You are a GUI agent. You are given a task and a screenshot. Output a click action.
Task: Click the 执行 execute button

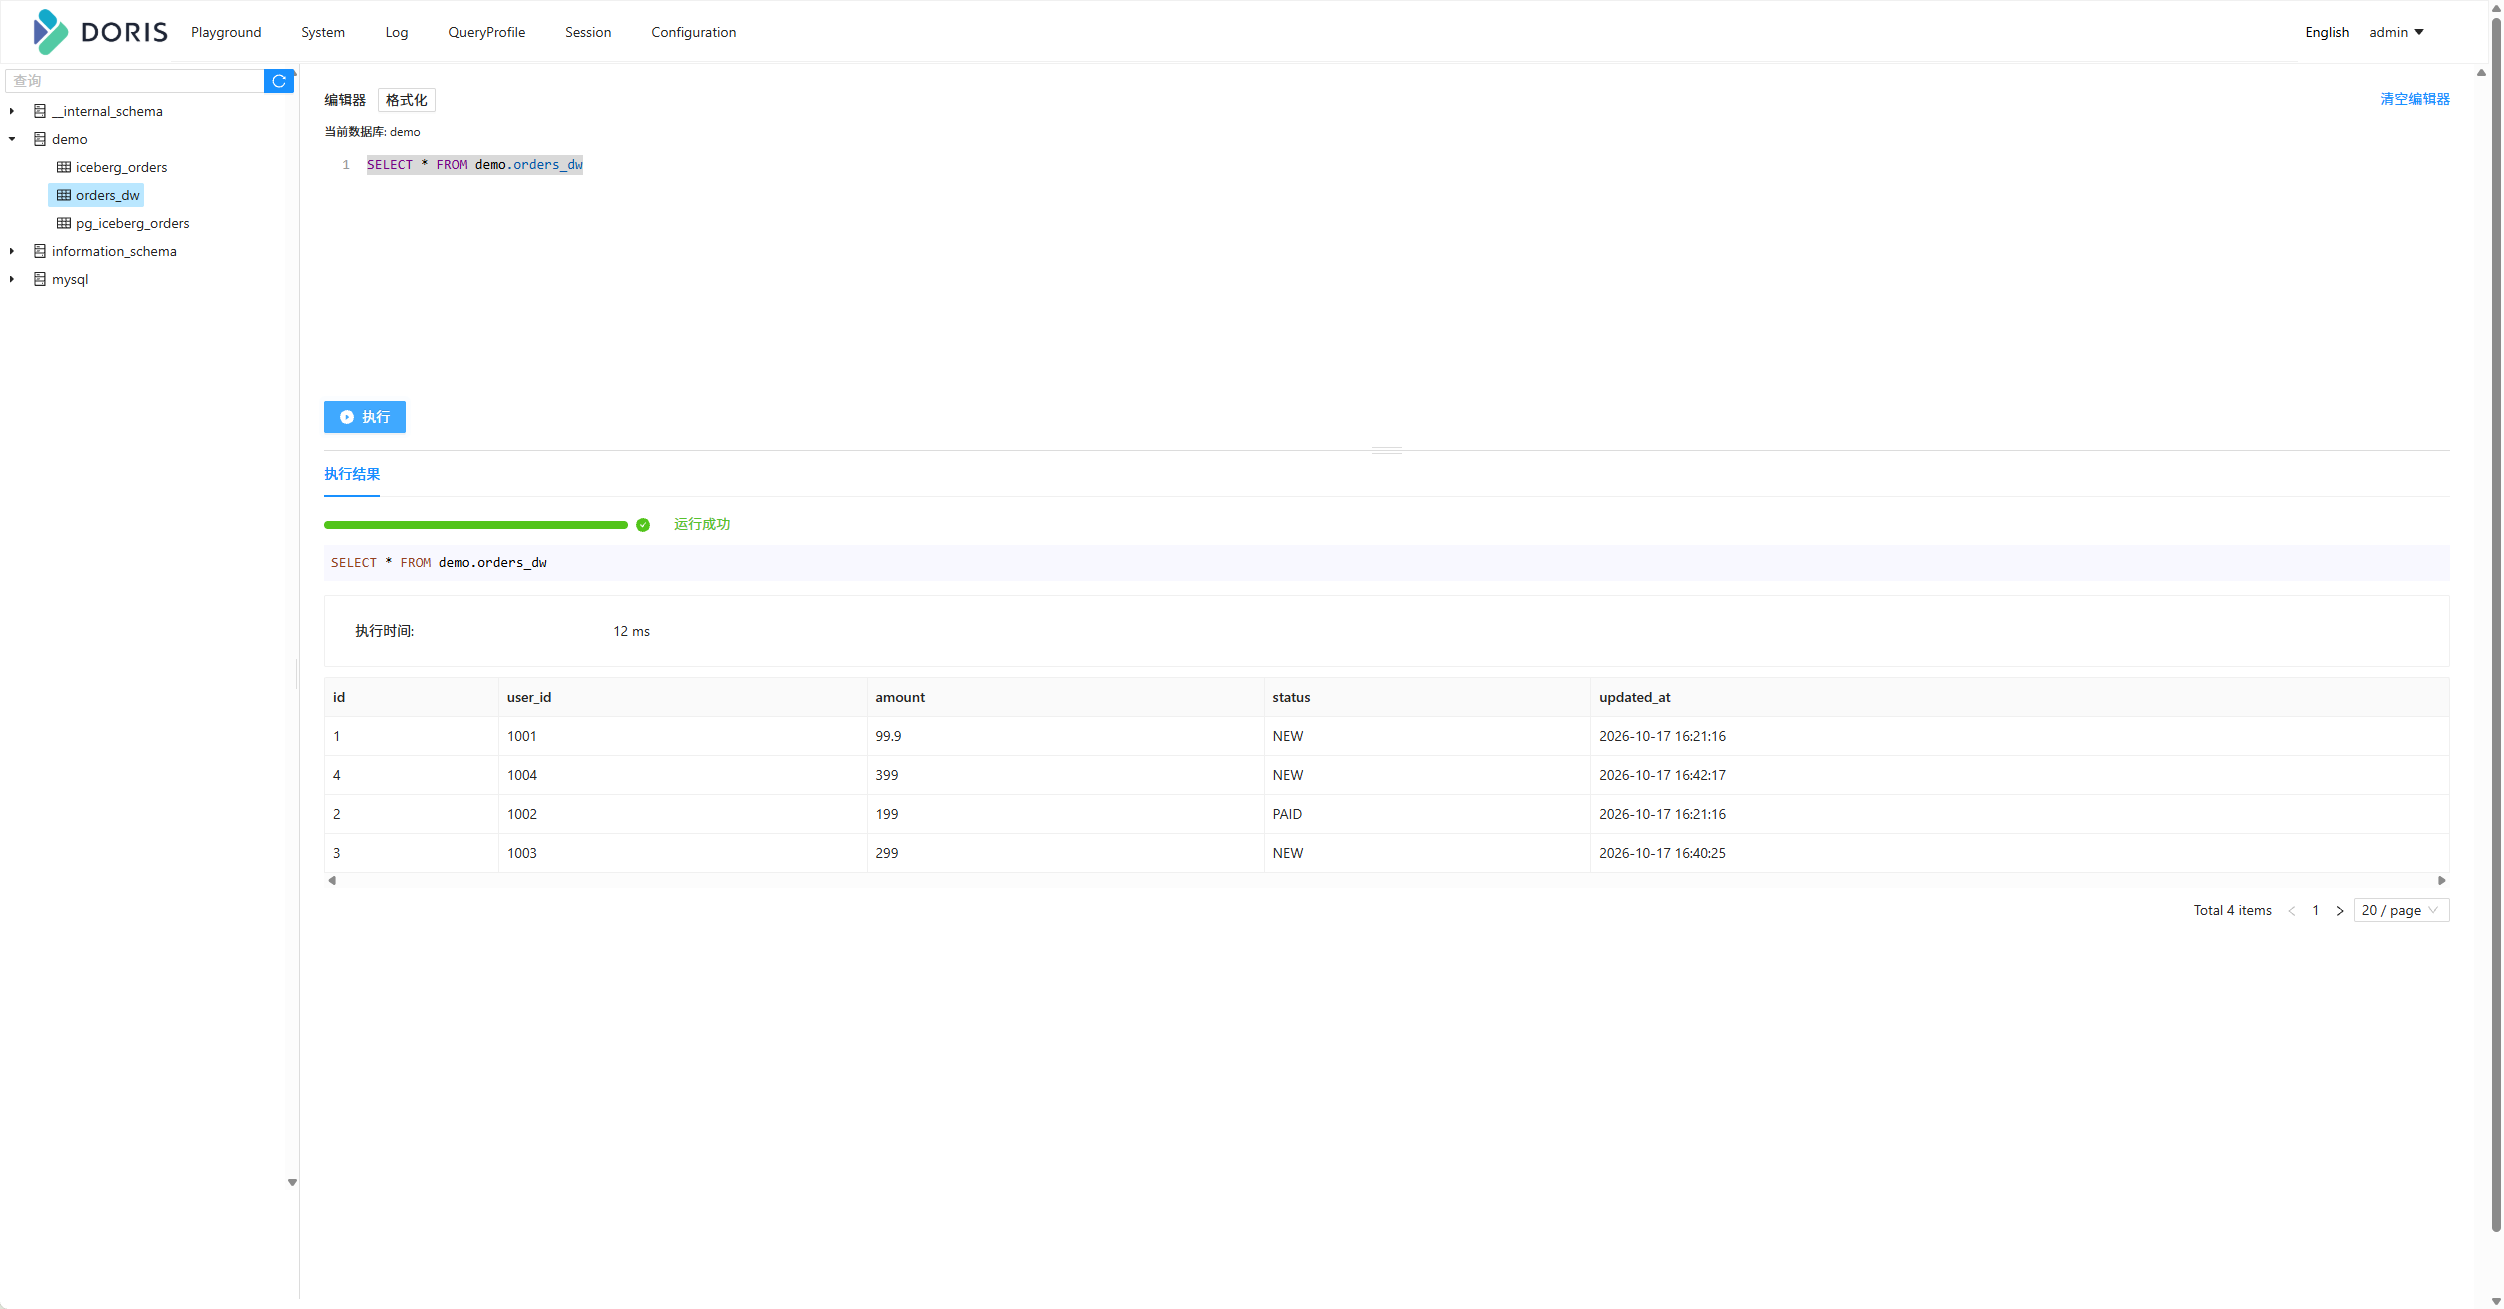[365, 417]
